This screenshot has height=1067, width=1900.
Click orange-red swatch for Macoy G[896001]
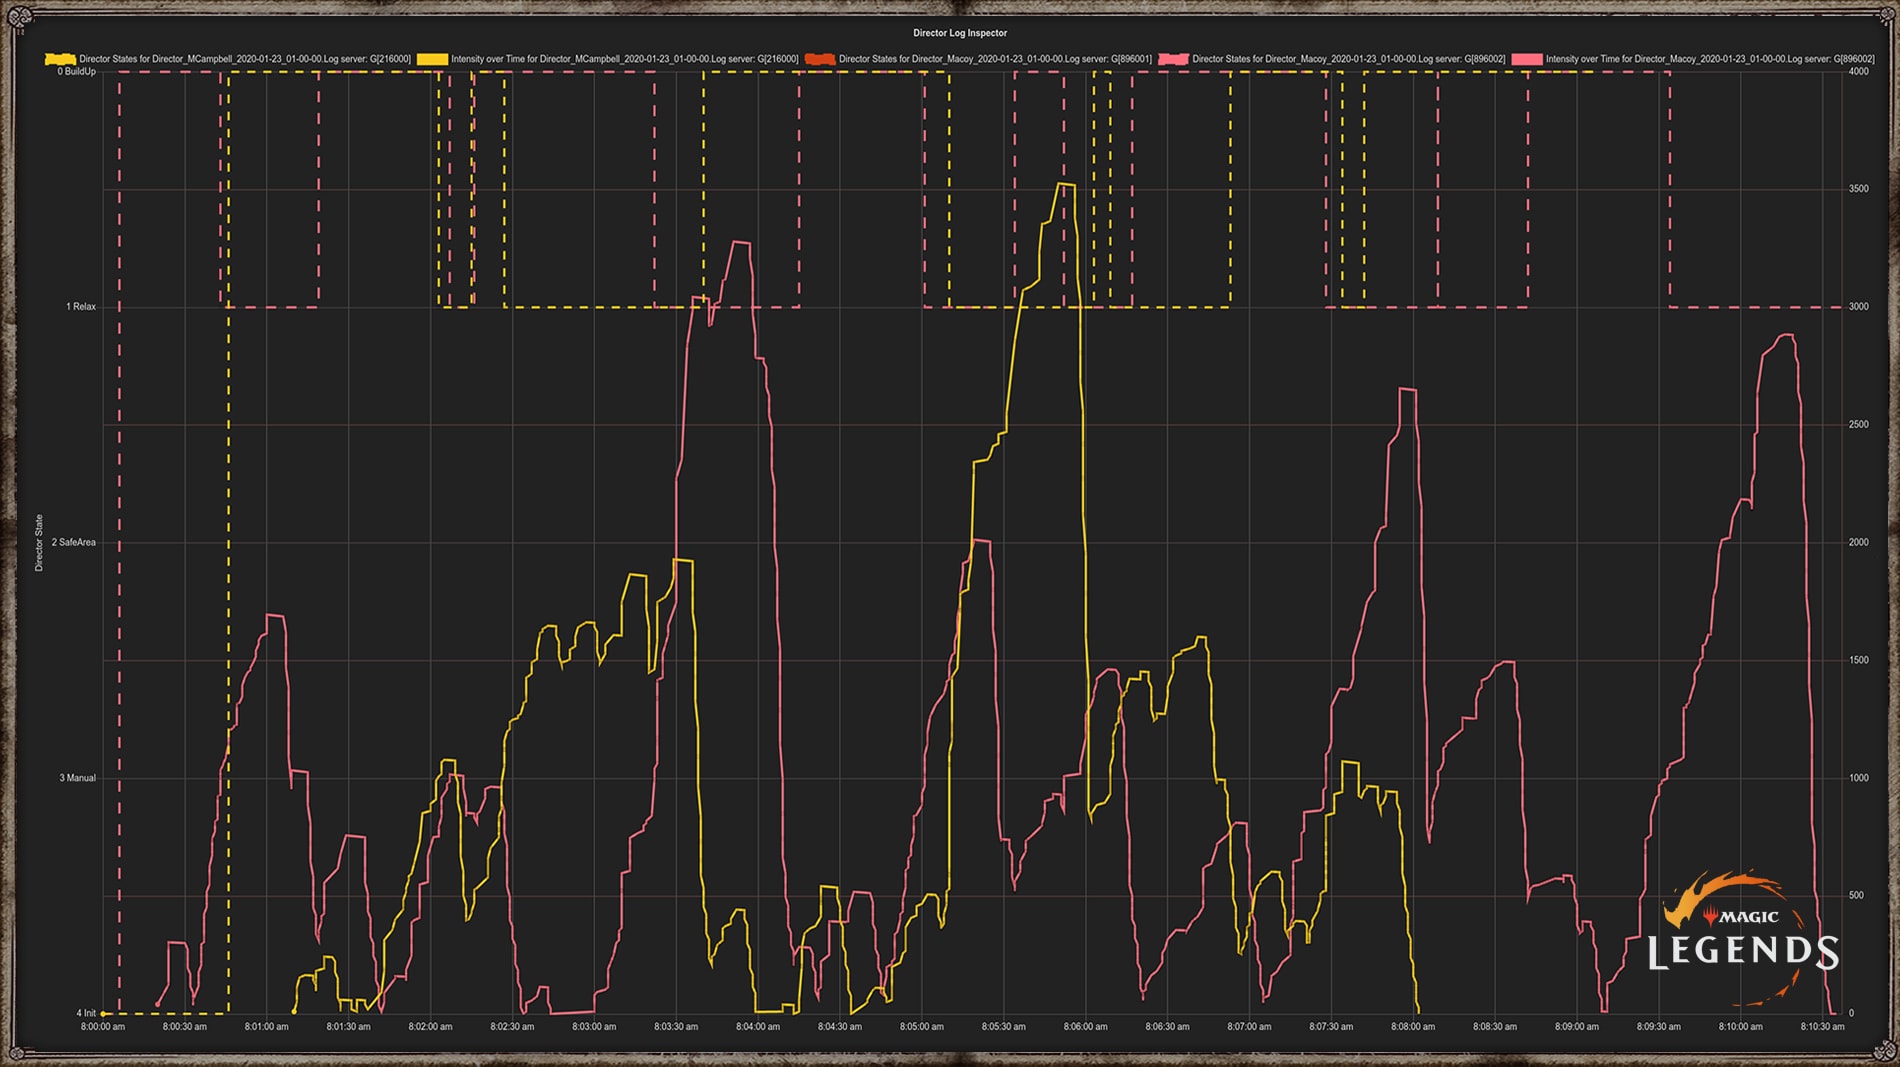[820, 59]
